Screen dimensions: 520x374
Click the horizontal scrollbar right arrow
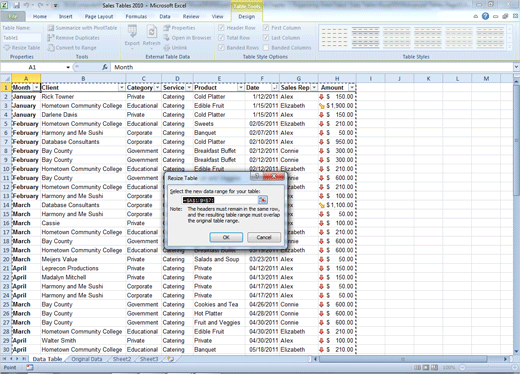[x=505, y=359]
